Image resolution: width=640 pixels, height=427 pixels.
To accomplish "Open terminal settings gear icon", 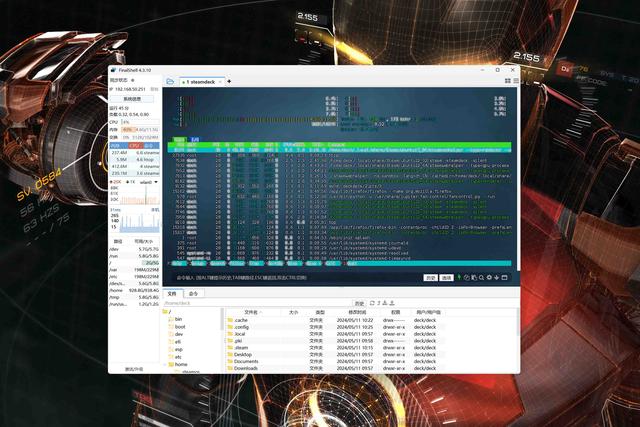I will point(489,278).
